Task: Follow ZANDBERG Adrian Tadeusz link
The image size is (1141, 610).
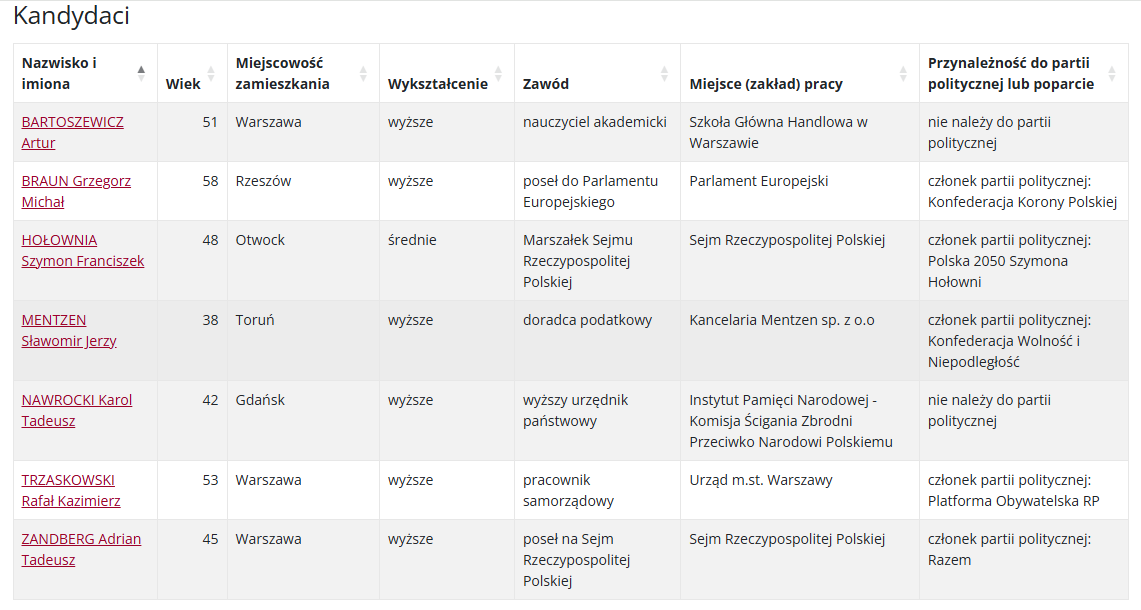Action: coord(81,550)
